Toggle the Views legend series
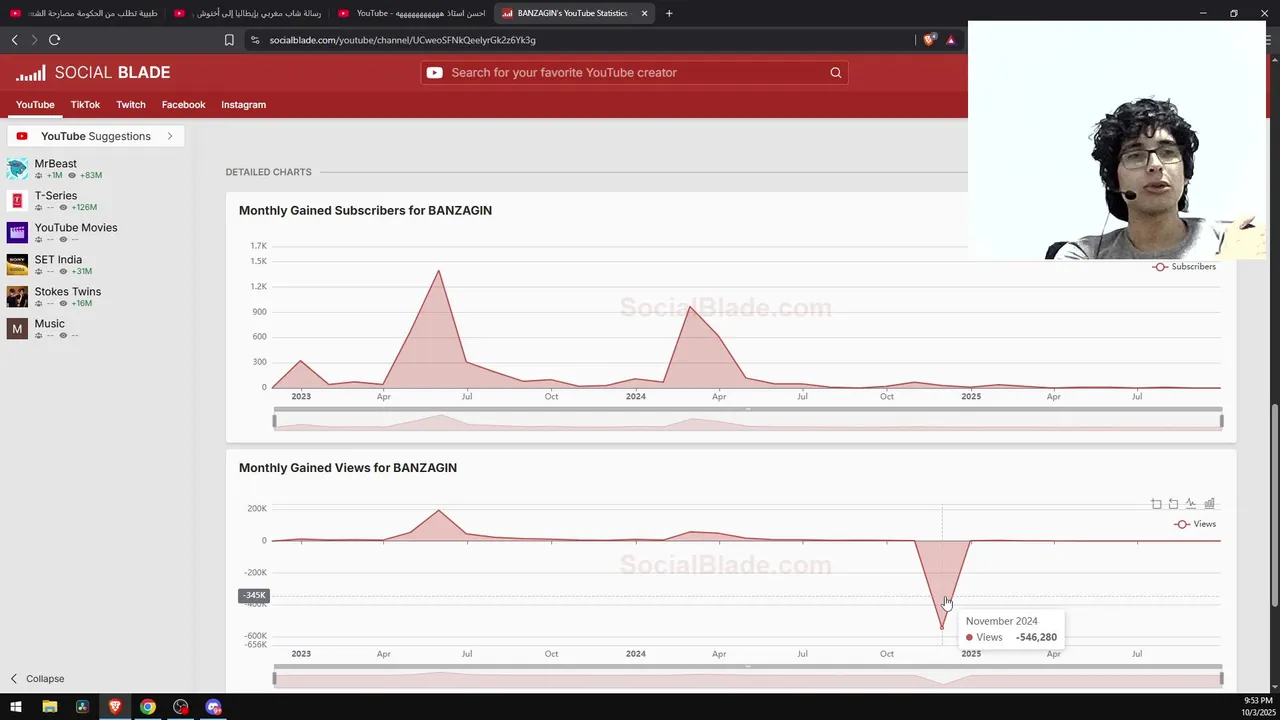This screenshot has height=720, width=1280. tap(1195, 524)
